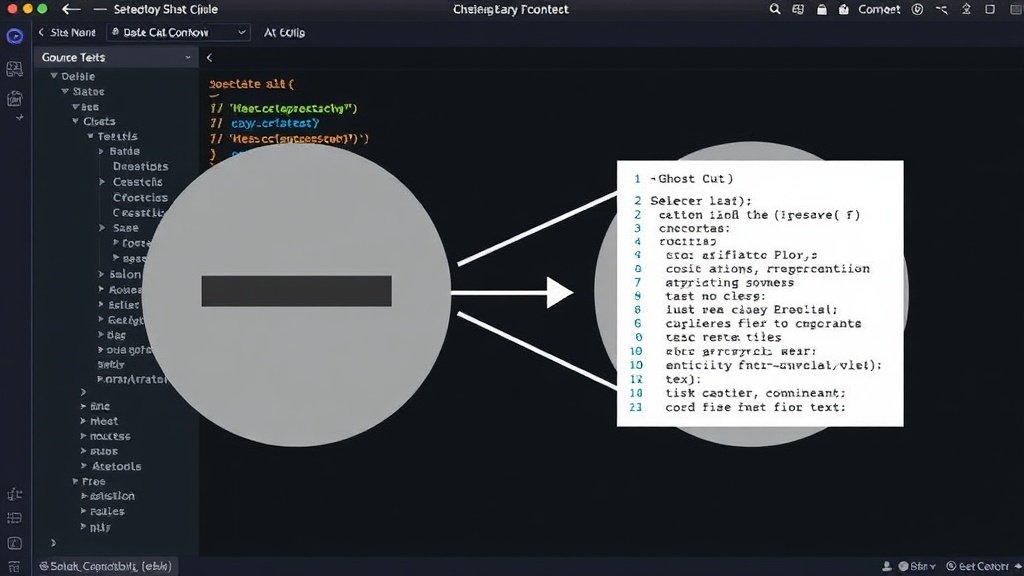This screenshot has height=576, width=1024.
Task: Select the 'dag' tree item
Action: click(116, 335)
